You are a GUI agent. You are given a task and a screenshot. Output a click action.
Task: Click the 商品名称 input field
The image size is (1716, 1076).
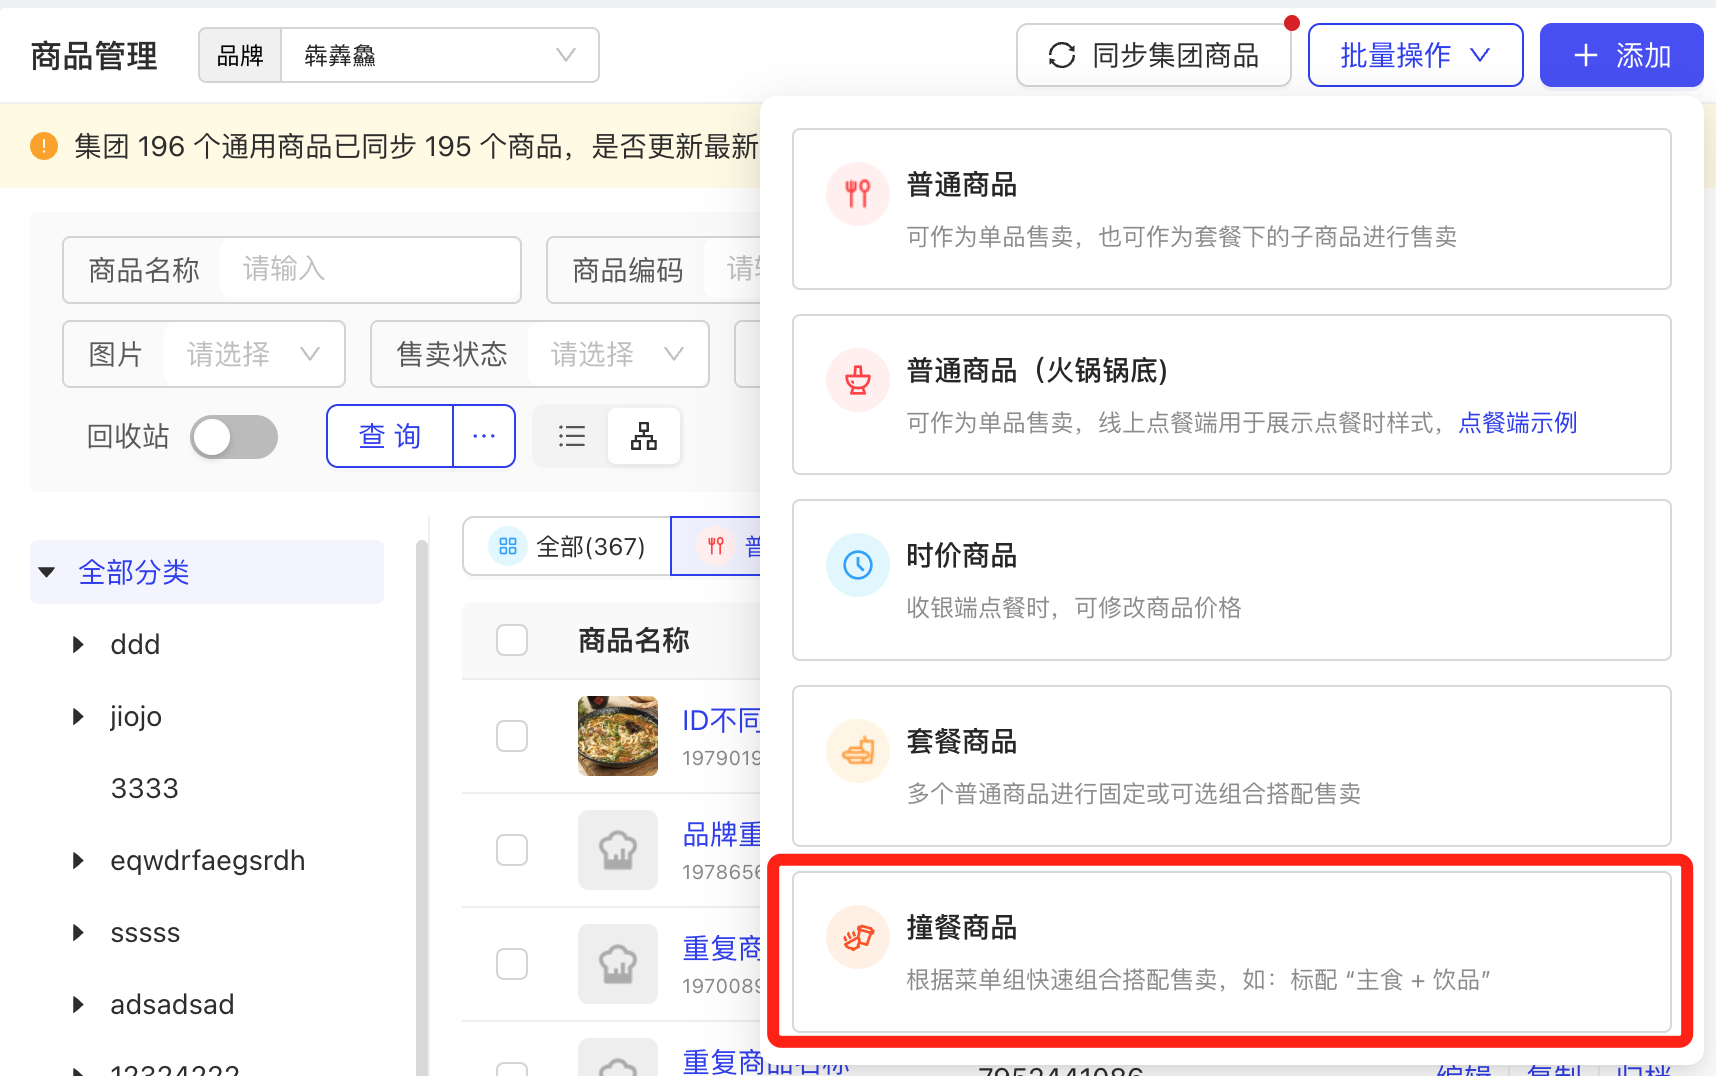coord(368,269)
